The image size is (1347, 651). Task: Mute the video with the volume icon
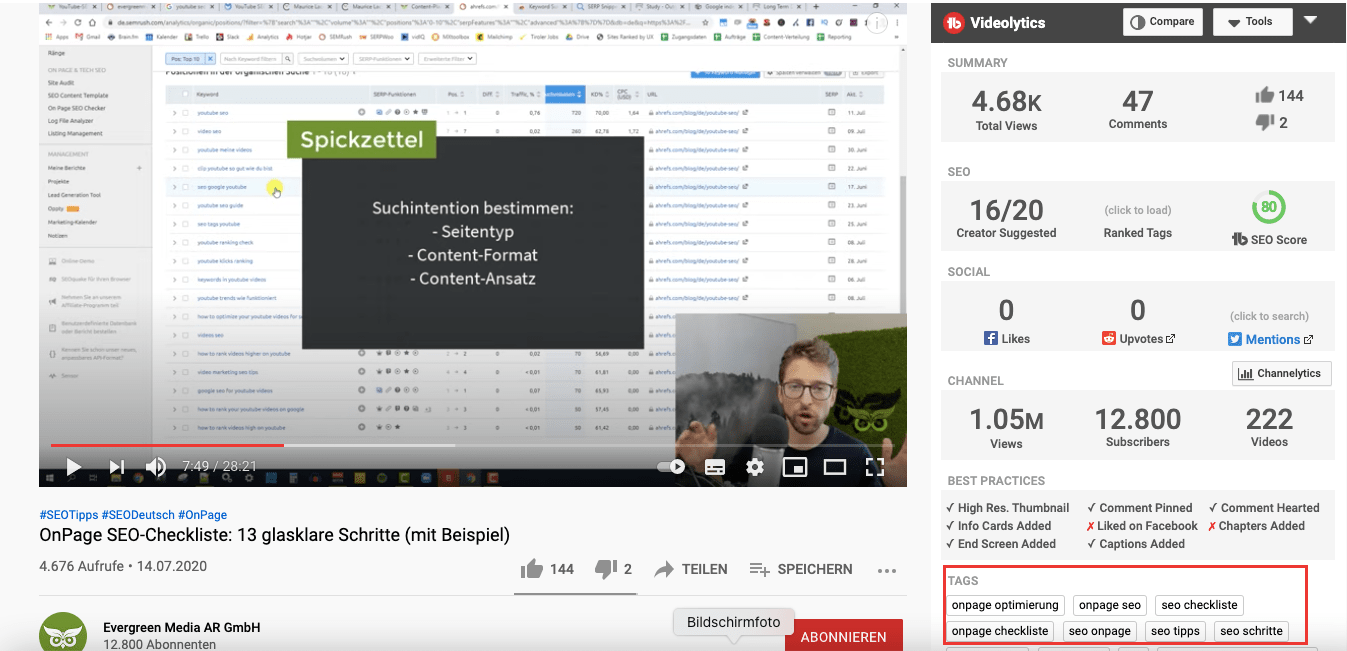156,466
